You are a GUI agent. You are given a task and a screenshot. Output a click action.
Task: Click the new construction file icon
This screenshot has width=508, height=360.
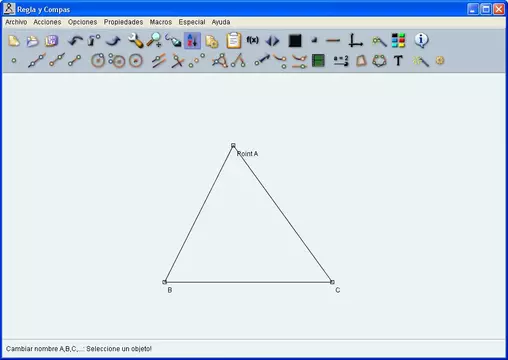click(x=14, y=41)
